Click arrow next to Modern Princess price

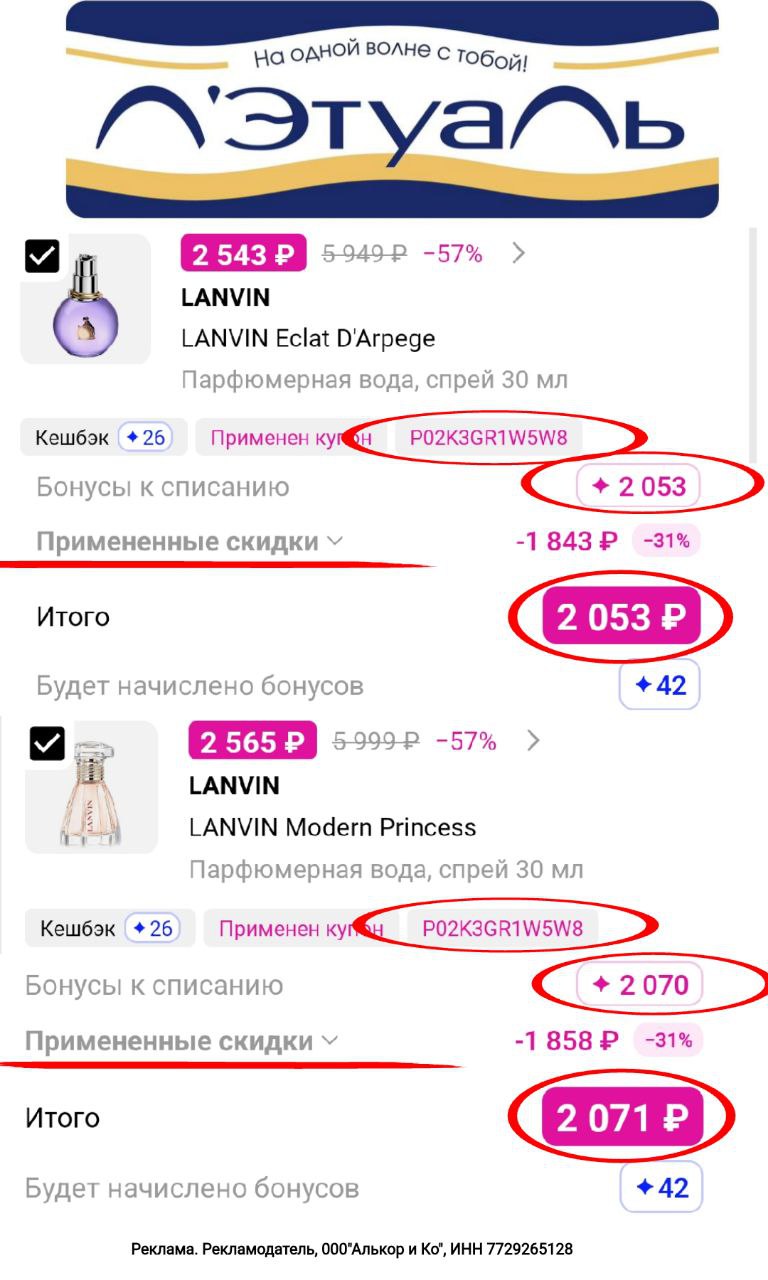[x=533, y=741]
